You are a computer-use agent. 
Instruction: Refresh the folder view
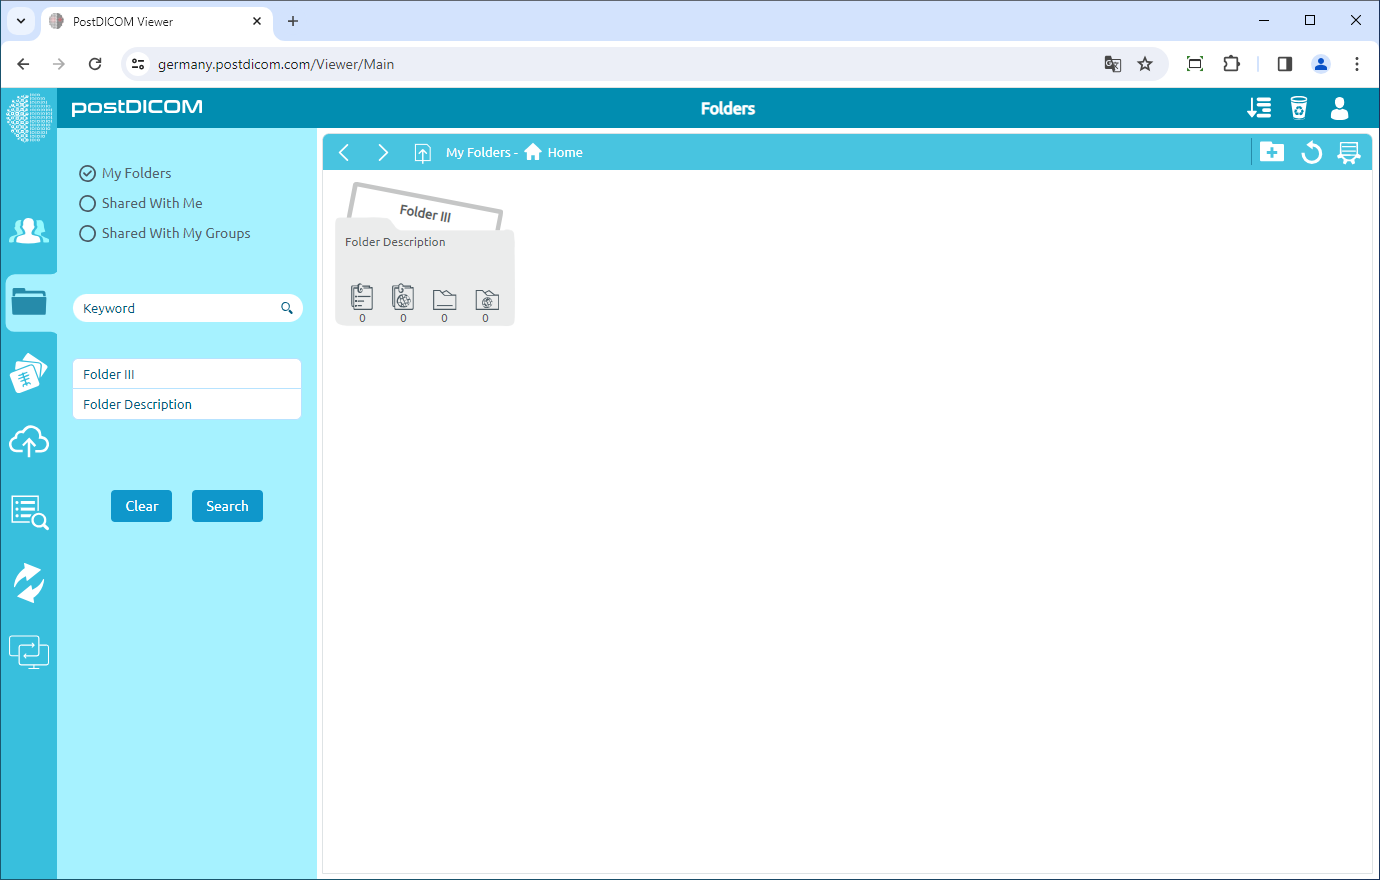(1311, 151)
